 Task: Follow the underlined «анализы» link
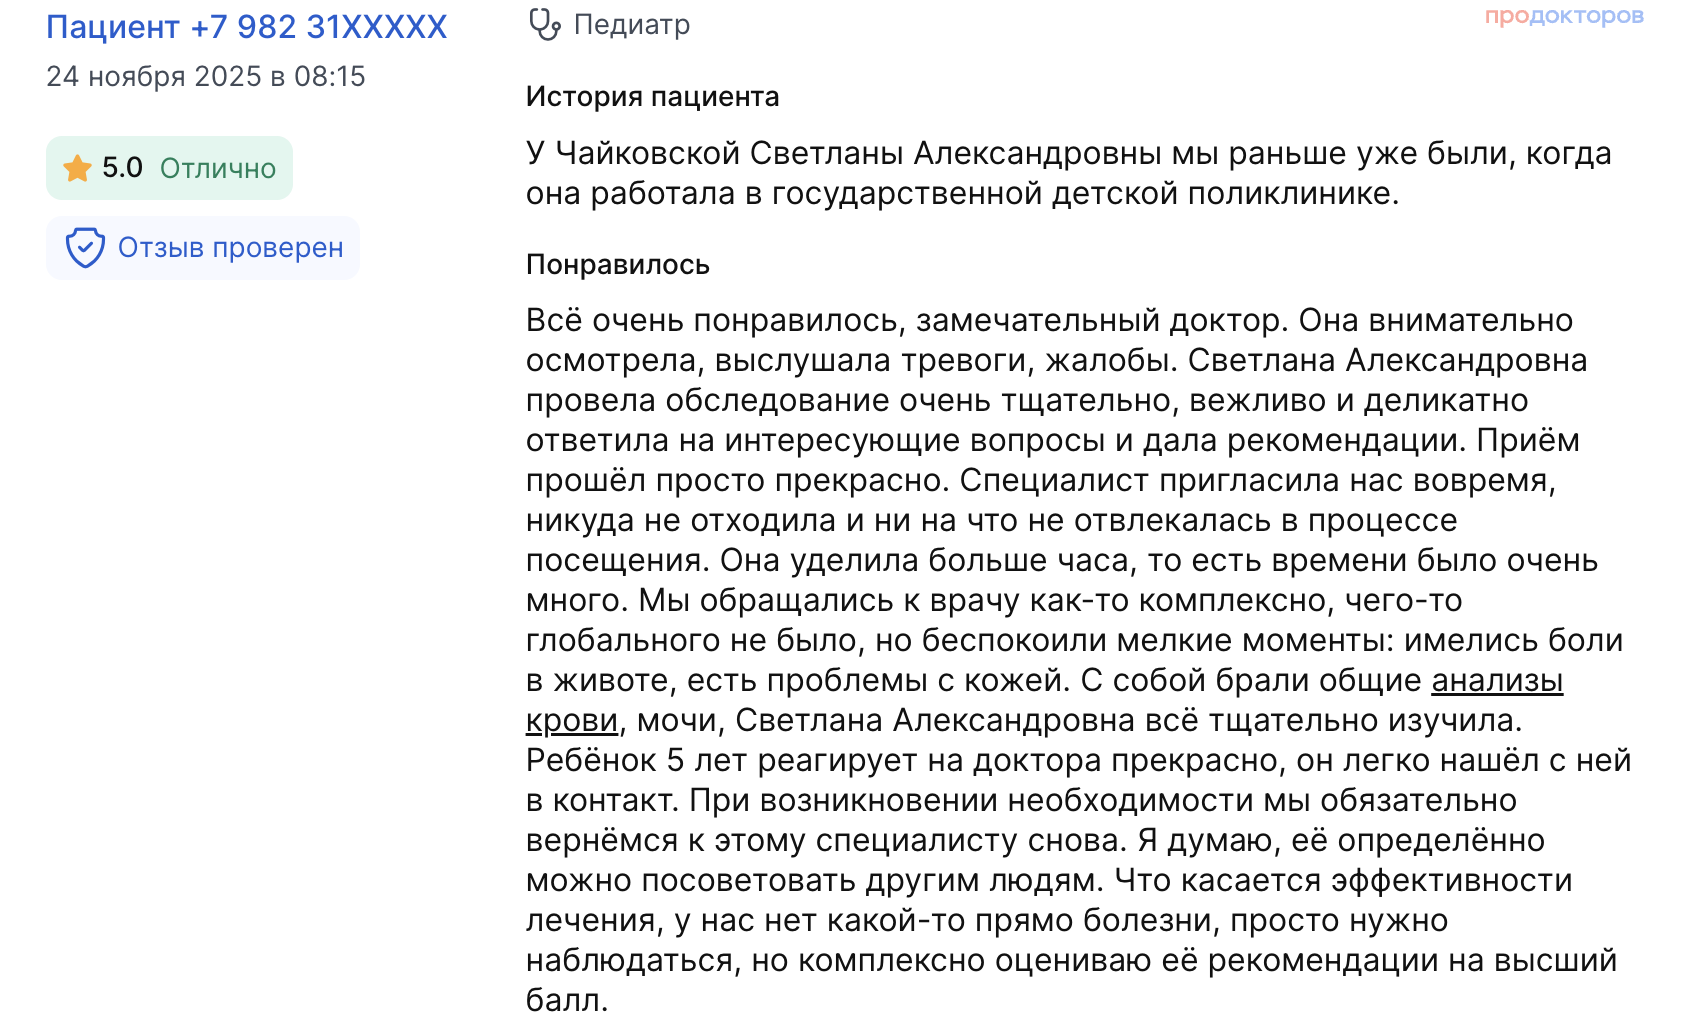(x=1497, y=680)
